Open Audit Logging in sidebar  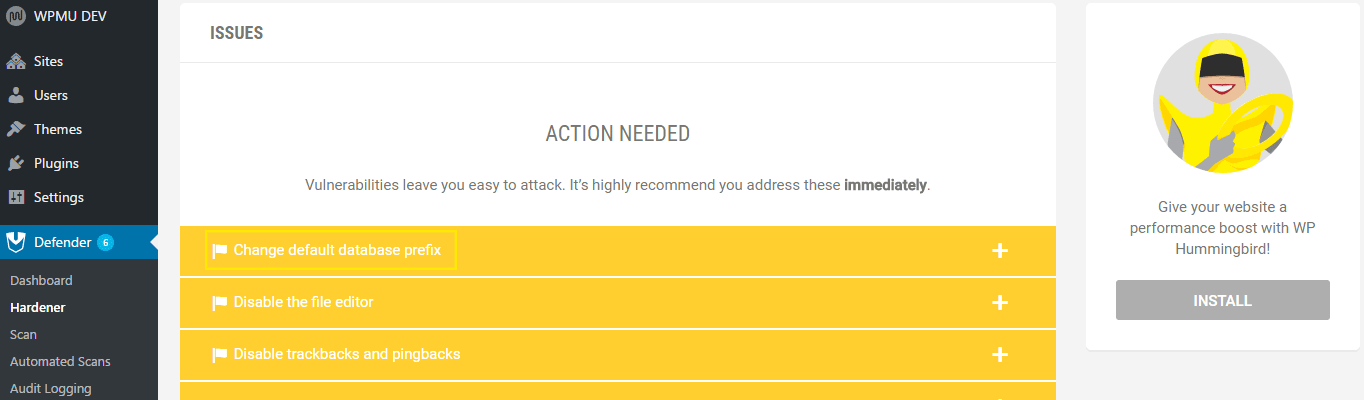[x=50, y=389]
